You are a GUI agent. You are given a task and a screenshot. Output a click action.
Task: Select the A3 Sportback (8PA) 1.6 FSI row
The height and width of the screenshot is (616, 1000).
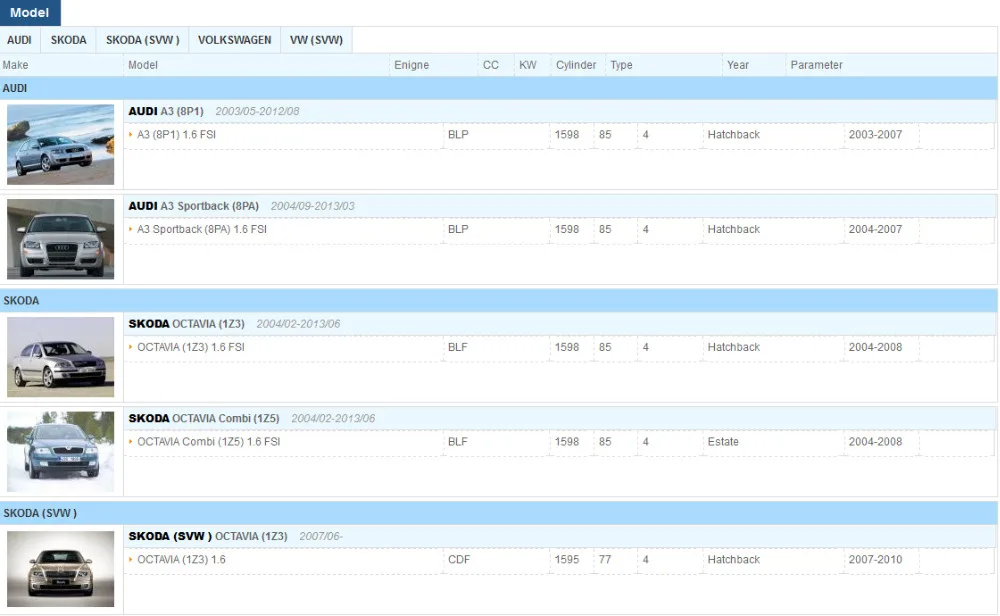(x=559, y=230)
